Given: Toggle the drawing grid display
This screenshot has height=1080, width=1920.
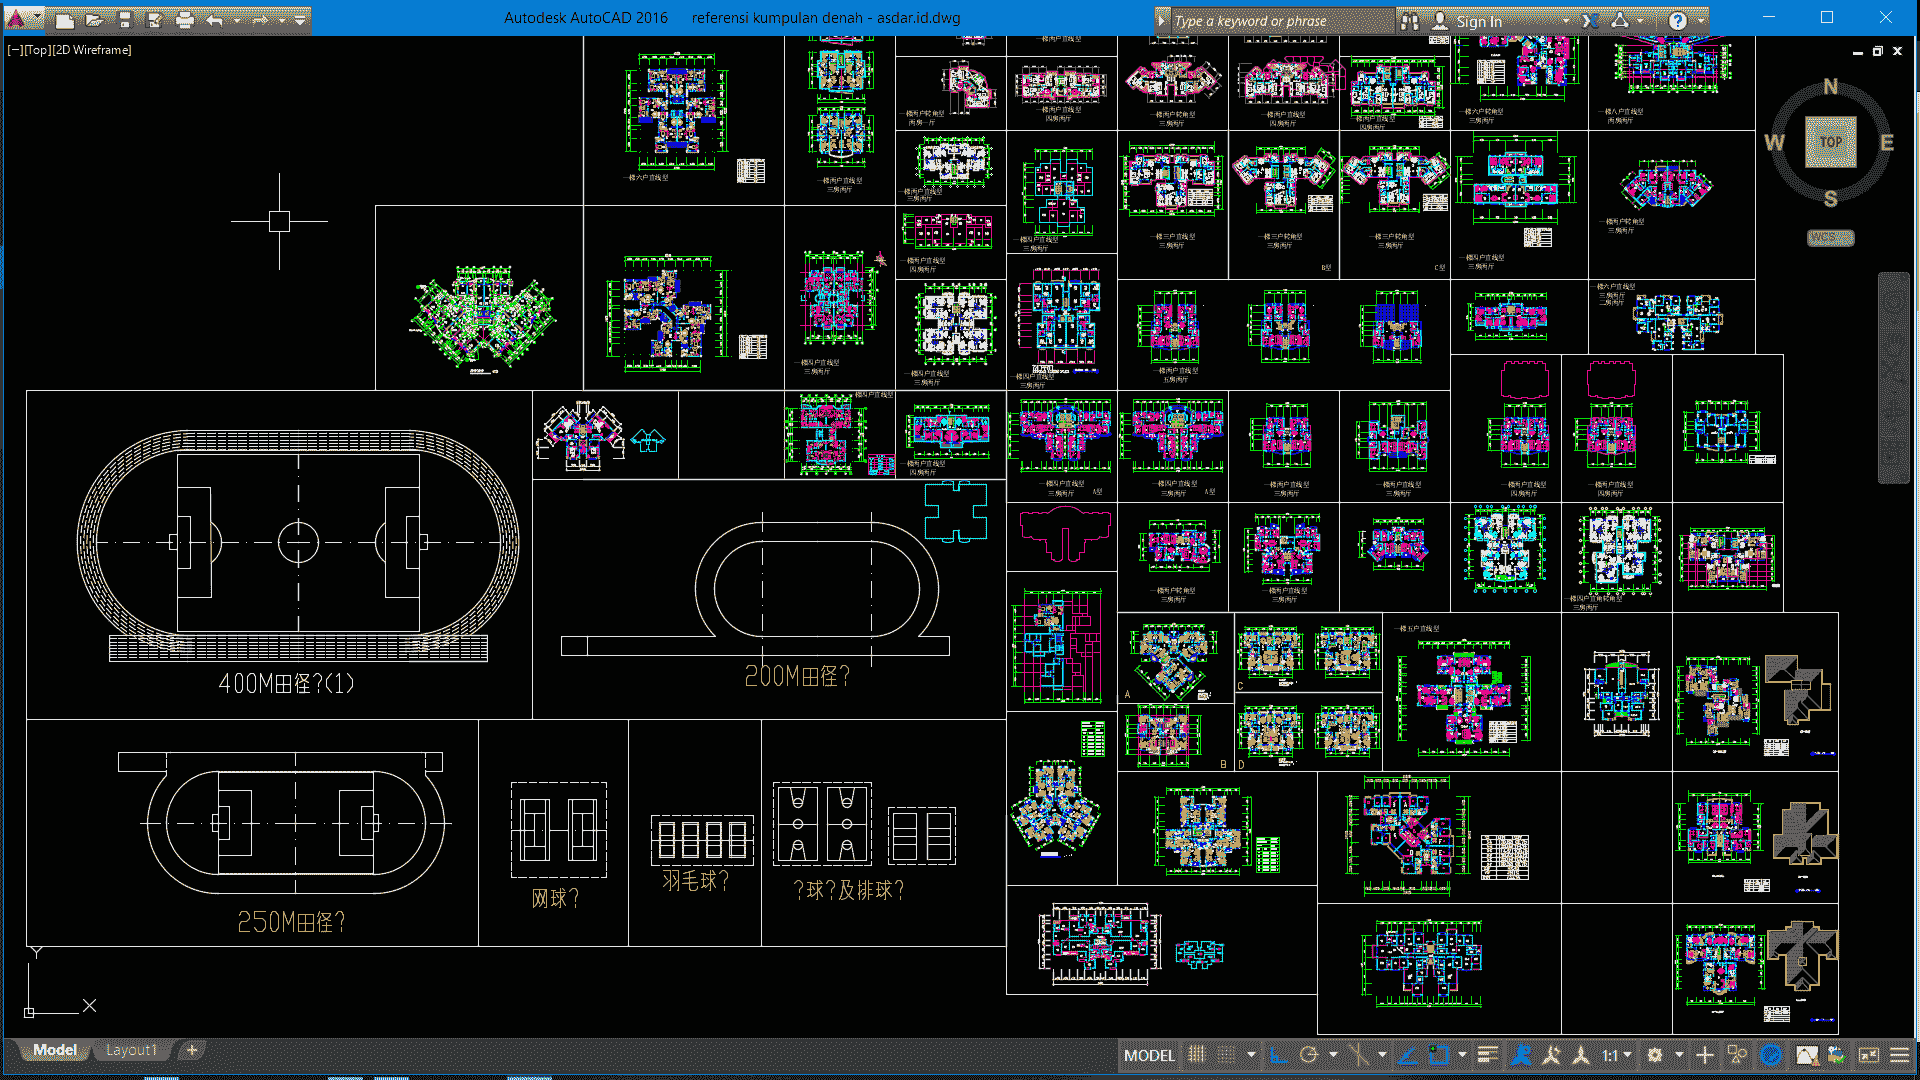Looking at the screenshot, I should pos(1197,1055).
